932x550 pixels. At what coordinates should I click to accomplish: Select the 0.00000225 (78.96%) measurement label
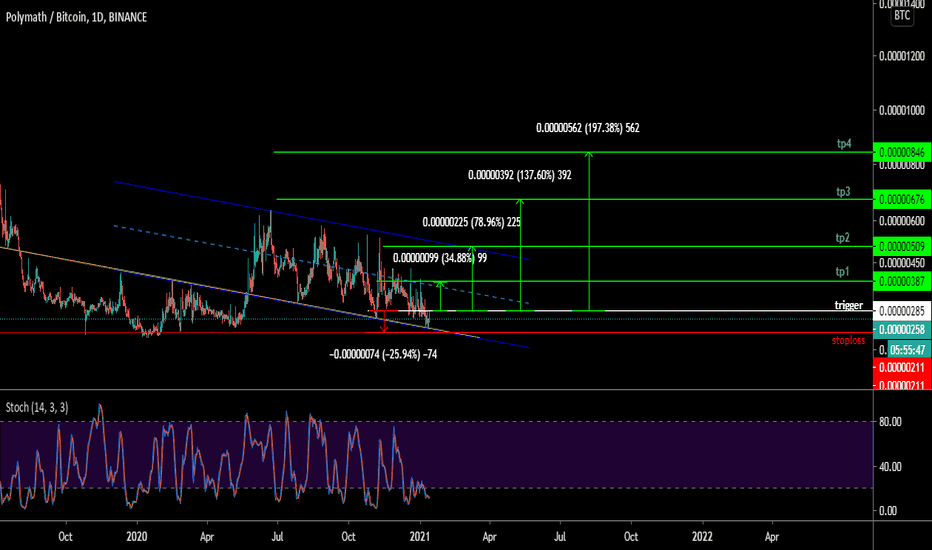point(471,222)
